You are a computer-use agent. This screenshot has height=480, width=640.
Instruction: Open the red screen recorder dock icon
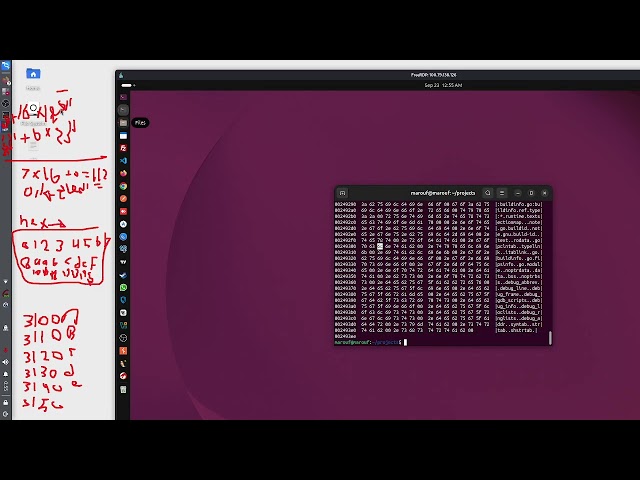pos(123,211)
